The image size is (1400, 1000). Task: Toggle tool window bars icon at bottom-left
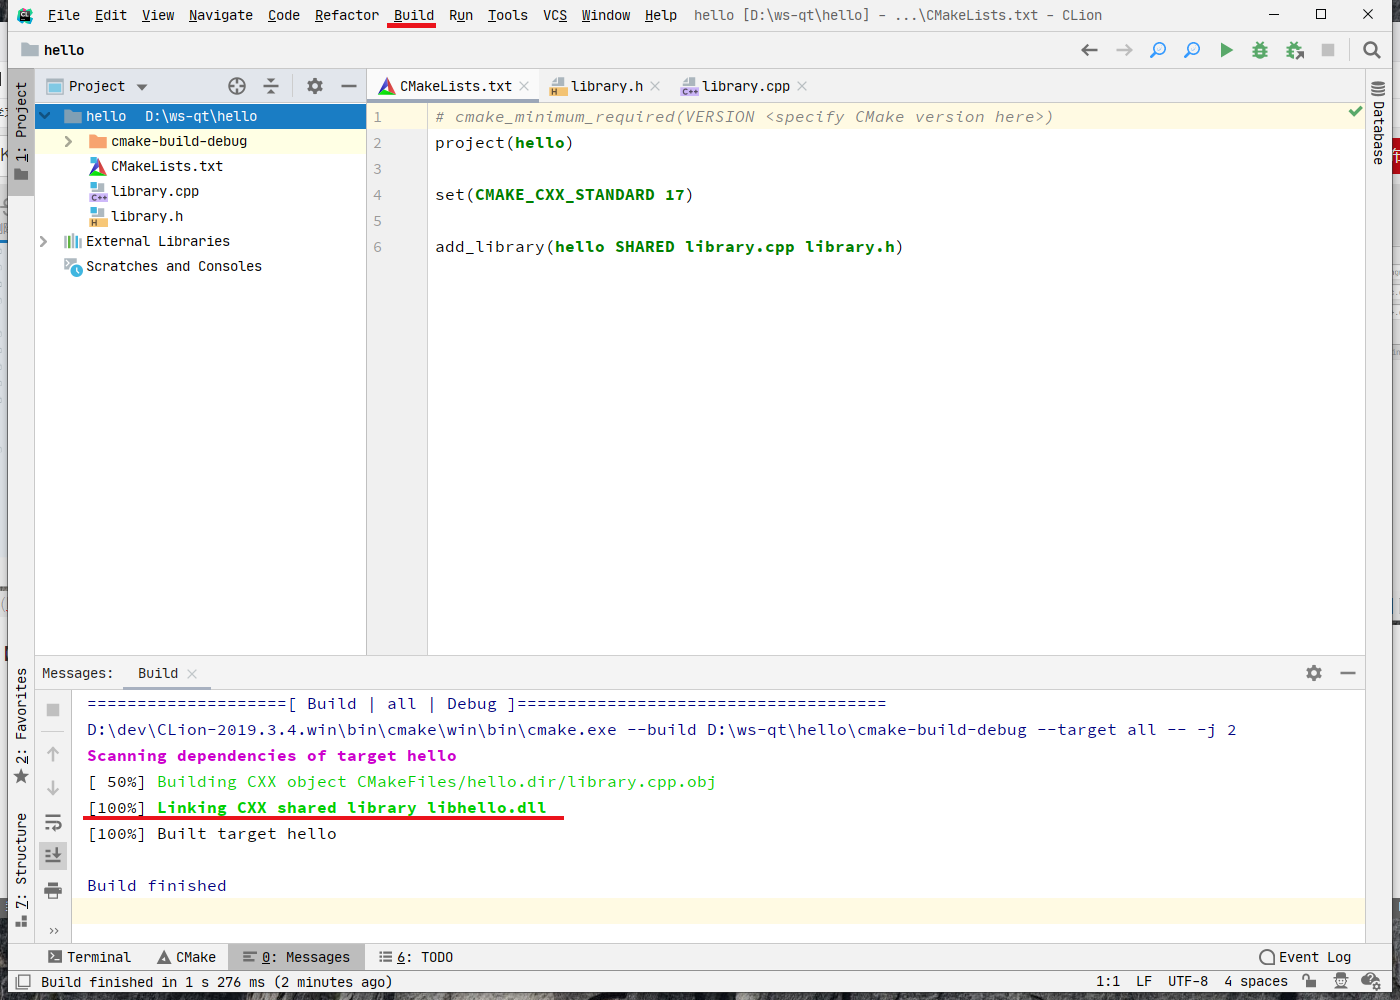point(23,982)
